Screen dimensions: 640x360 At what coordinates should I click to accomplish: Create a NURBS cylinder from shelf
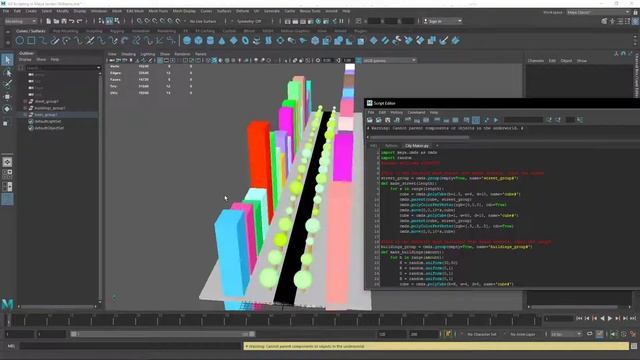210,40
